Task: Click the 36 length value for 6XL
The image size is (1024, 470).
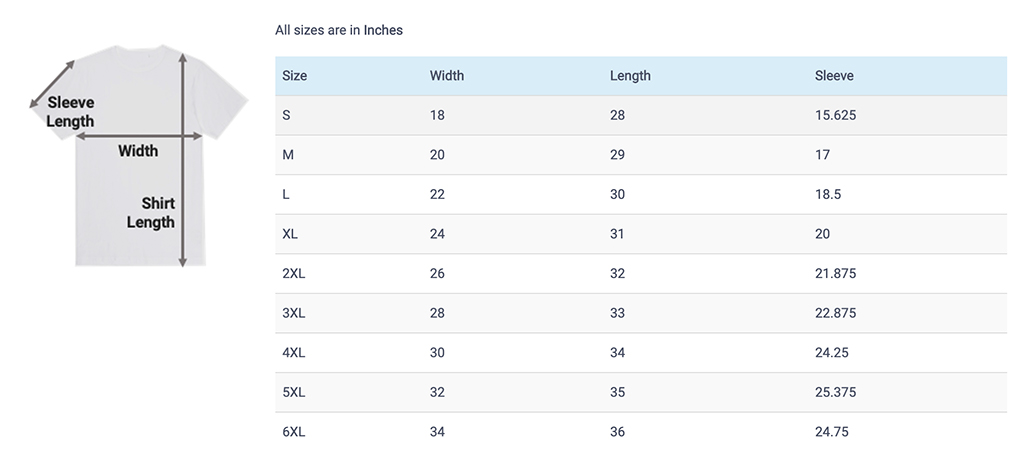Action: pos(618,432)
